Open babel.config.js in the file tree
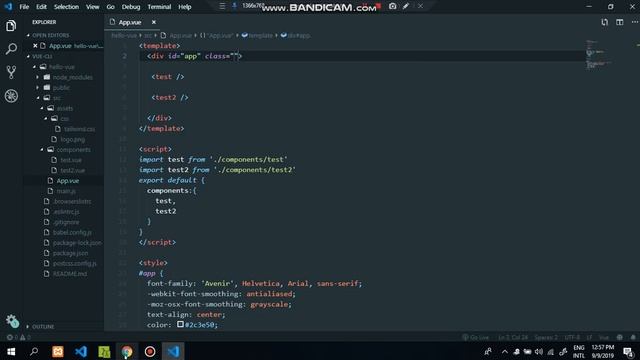This screenshot has width=640, height=360. tap(72, 232)
